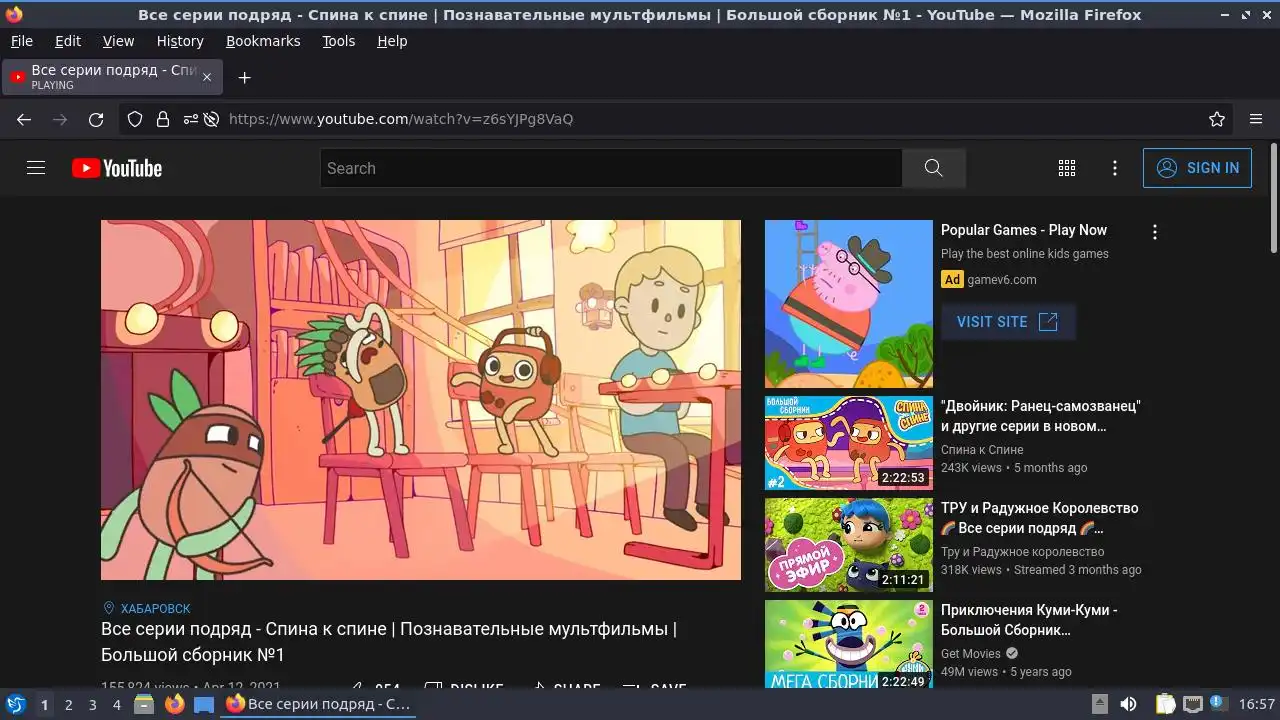Open the clipboard manager tray icon

click(1166, 704)
